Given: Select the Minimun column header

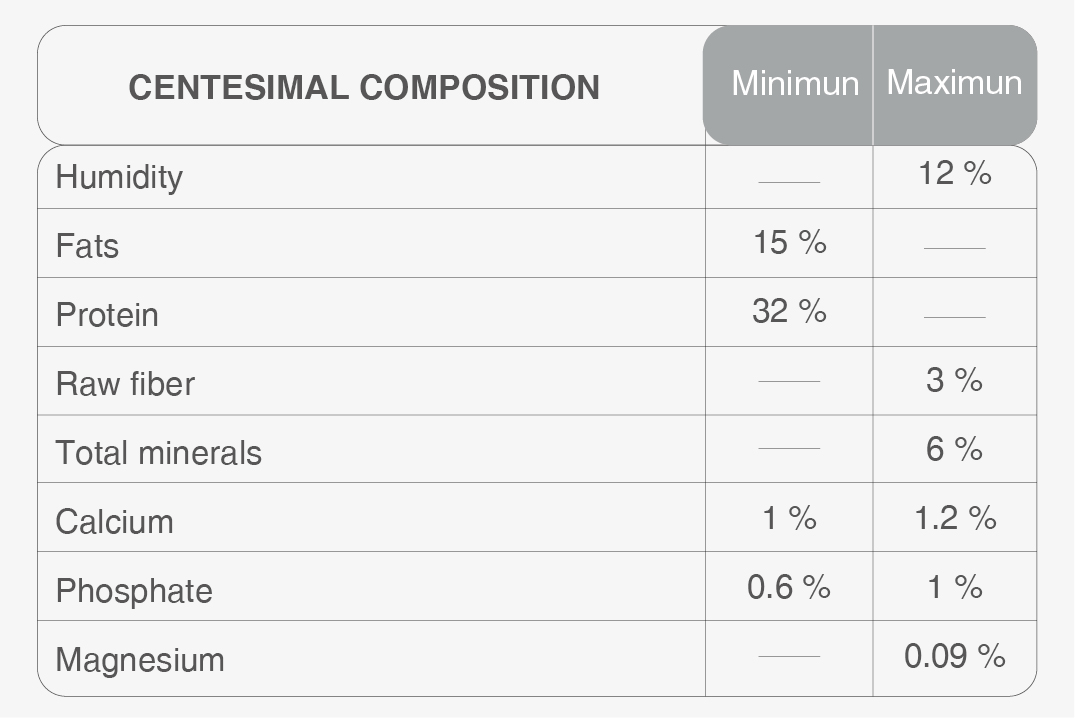Looking at the screenshot, I should click(795, 84).
